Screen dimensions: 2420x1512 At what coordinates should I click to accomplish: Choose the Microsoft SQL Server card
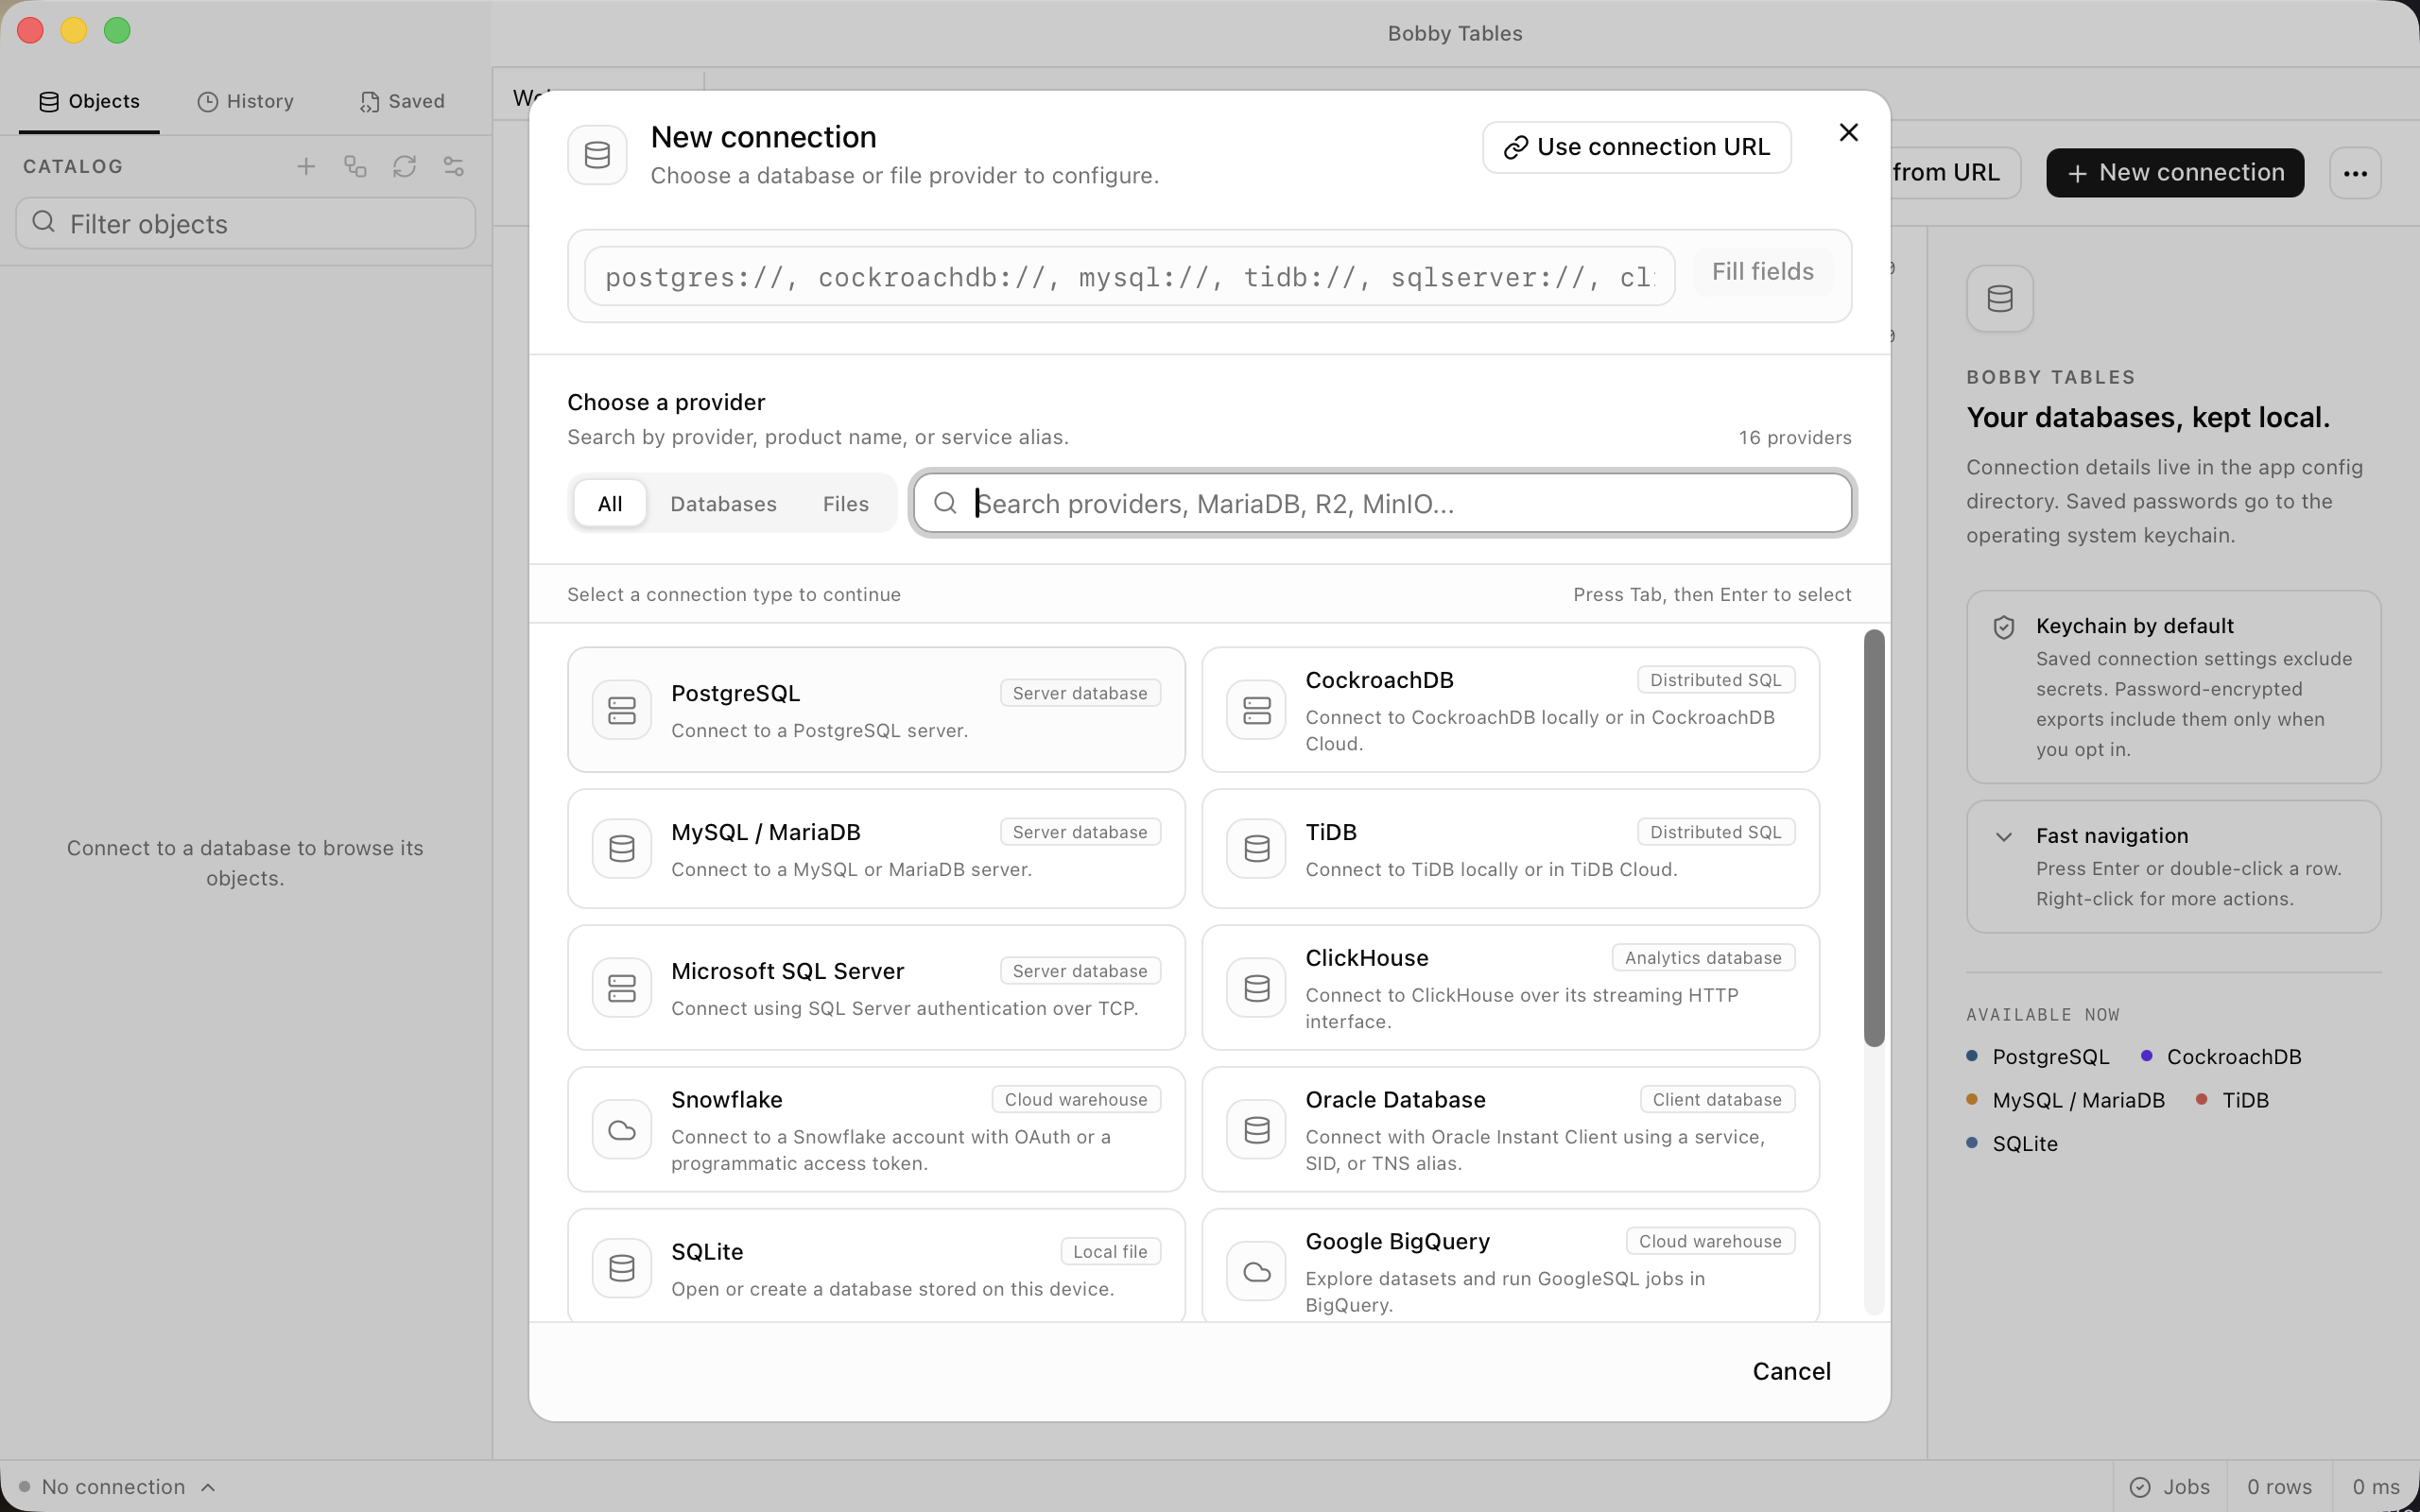point(876,988)
